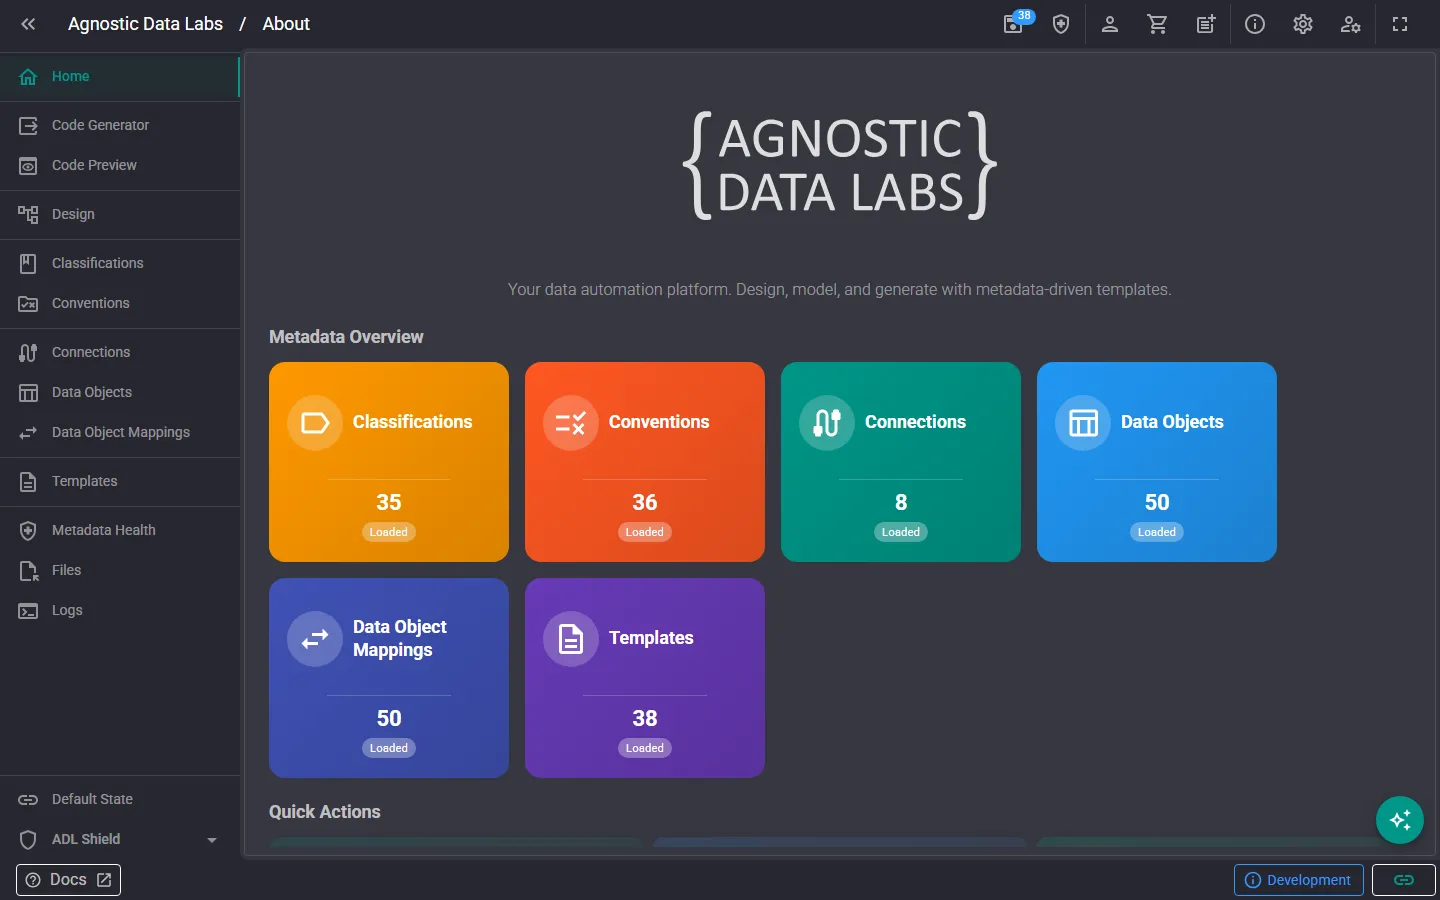Toggle fullscreen mode icon
Viewport: 1440px width, 900px height.
[1400, 24]
